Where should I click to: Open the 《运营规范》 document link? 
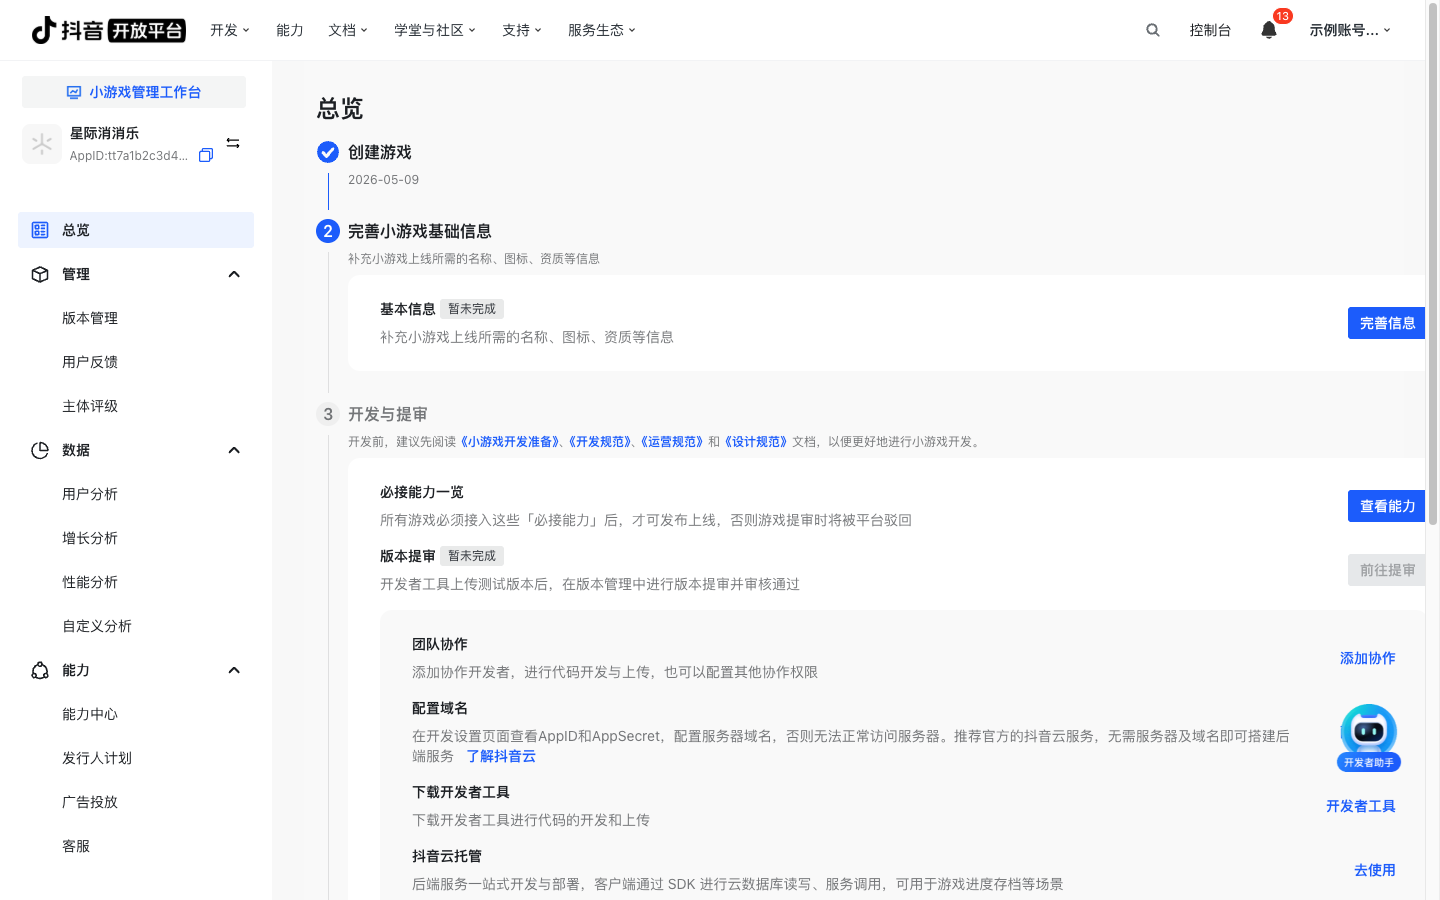click(672, 441)
